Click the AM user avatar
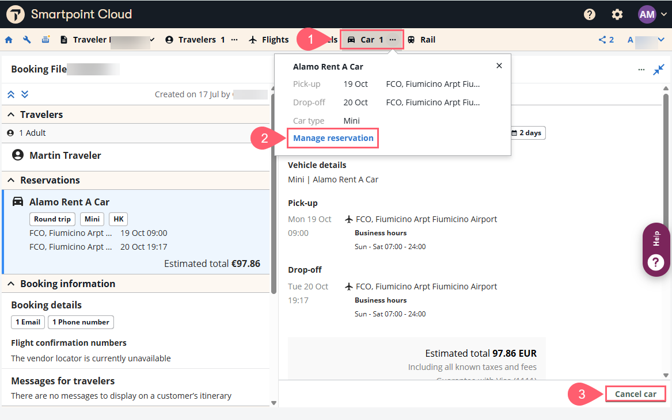Viewport: 672px width, 420px height. click(x=647, y=15)
